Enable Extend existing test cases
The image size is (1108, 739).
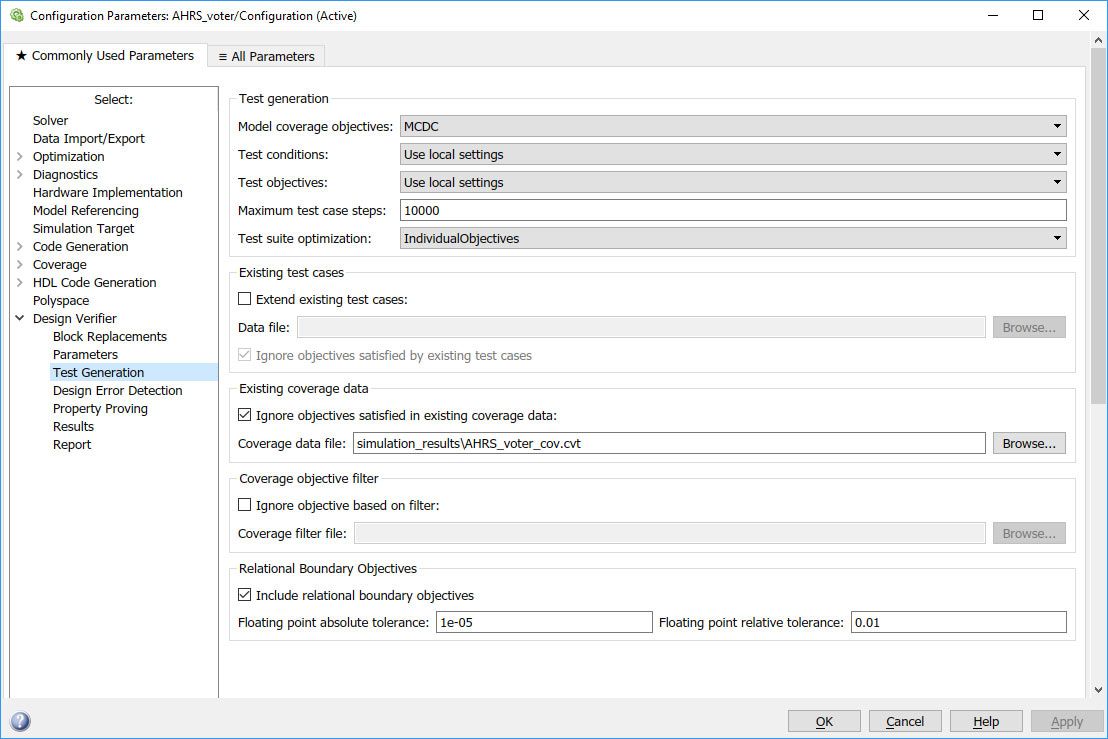243,298
